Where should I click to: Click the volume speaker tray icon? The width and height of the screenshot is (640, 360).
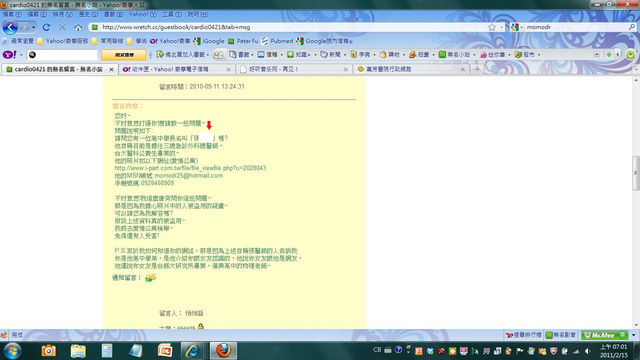tap(587, 351)
